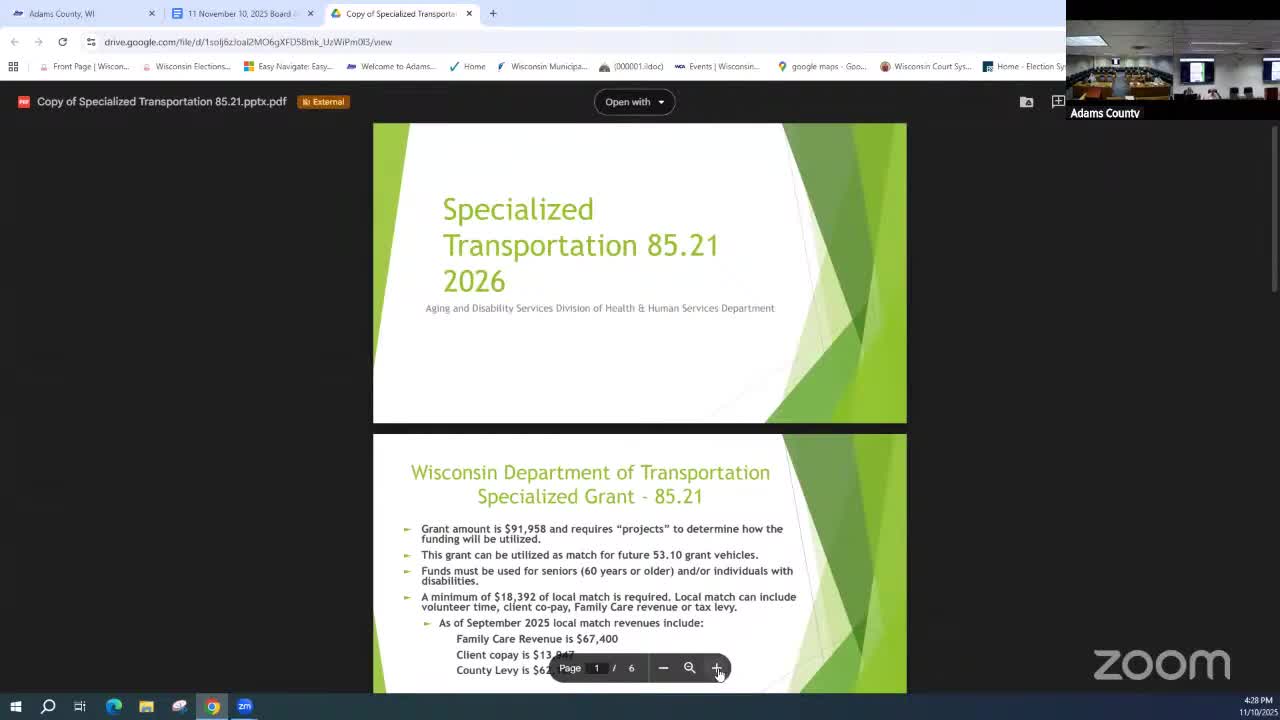Screen dimensions: 1280x720
Task: Switch to Google Chrome on the taskbar
Action: [212, 706]
